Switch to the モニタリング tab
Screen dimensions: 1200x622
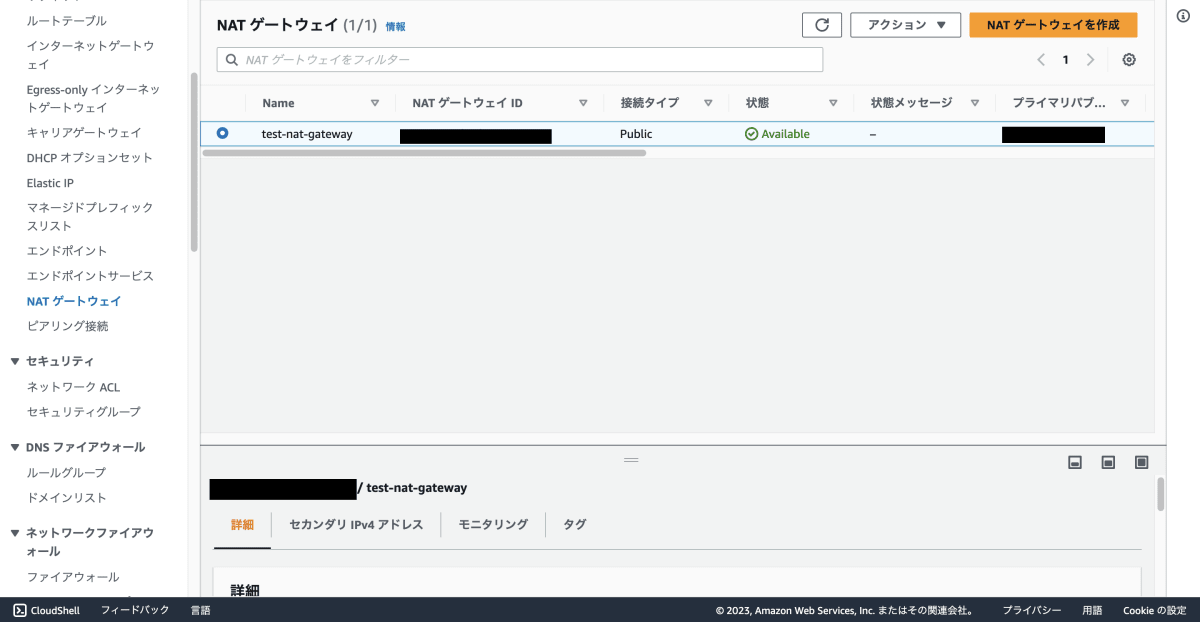pos(493,524)
